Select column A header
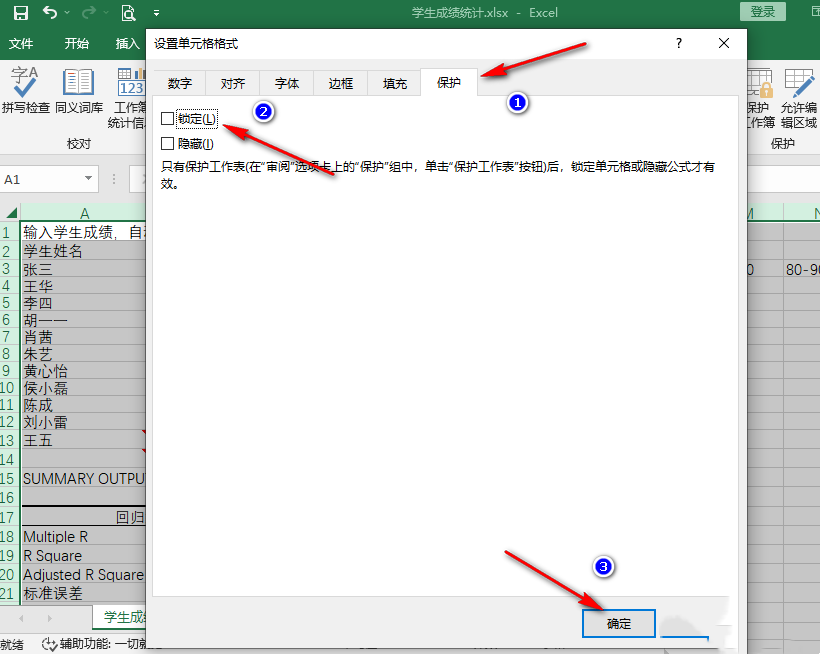Image resolution: width=820 pixels, height=654 pixels. coord(84,213)
